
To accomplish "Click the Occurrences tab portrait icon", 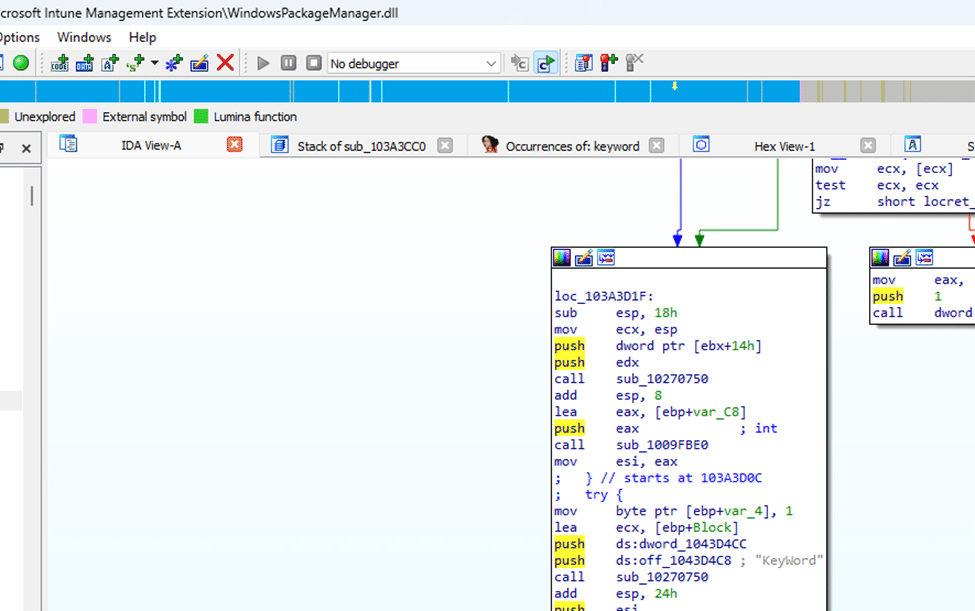I will pos(489,144).
